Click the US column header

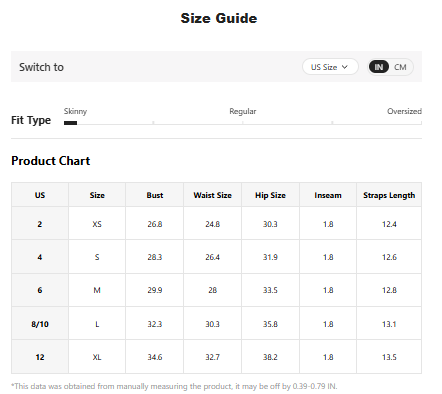[40, 195]
